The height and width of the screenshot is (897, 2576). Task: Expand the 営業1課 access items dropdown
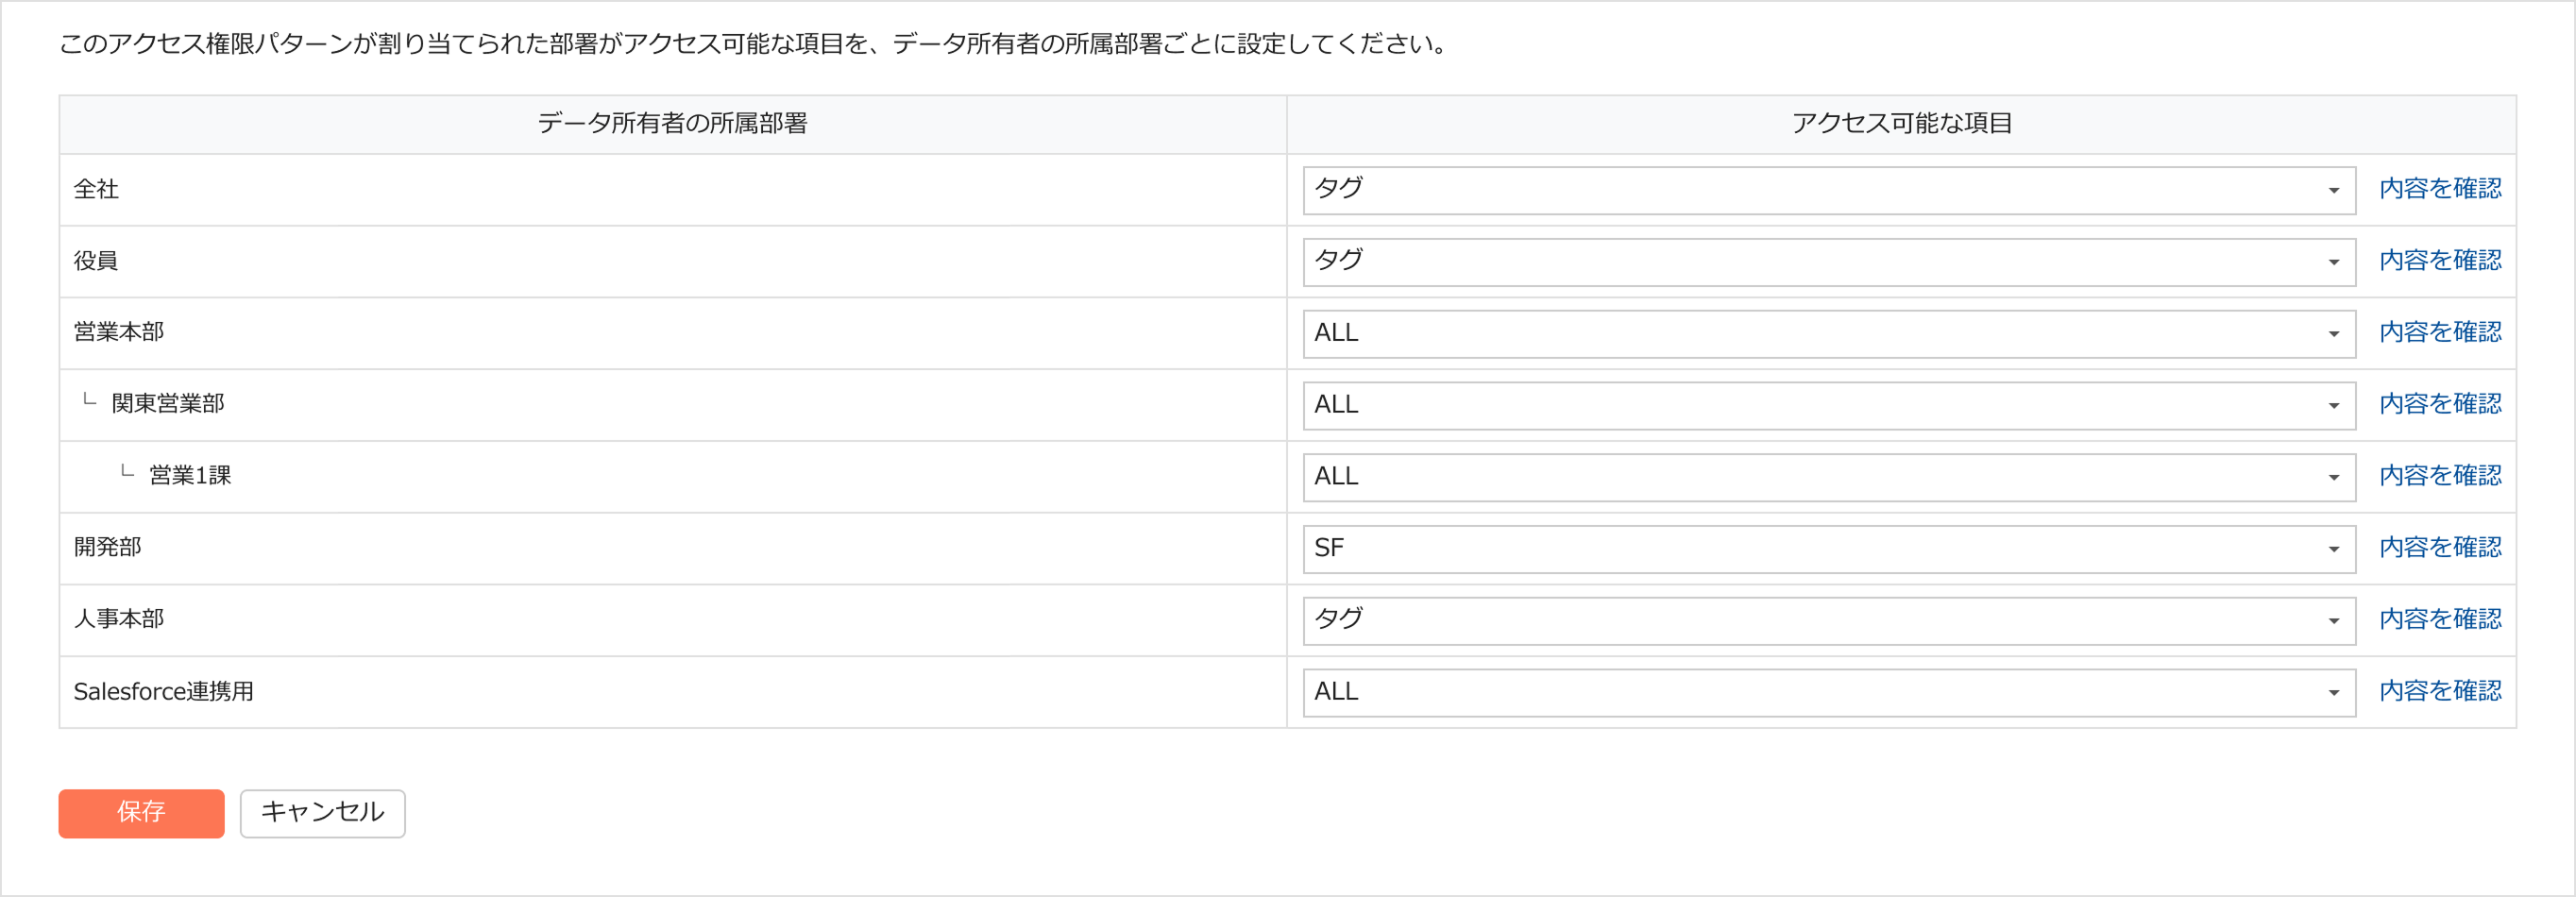[x=1828, y=477]
